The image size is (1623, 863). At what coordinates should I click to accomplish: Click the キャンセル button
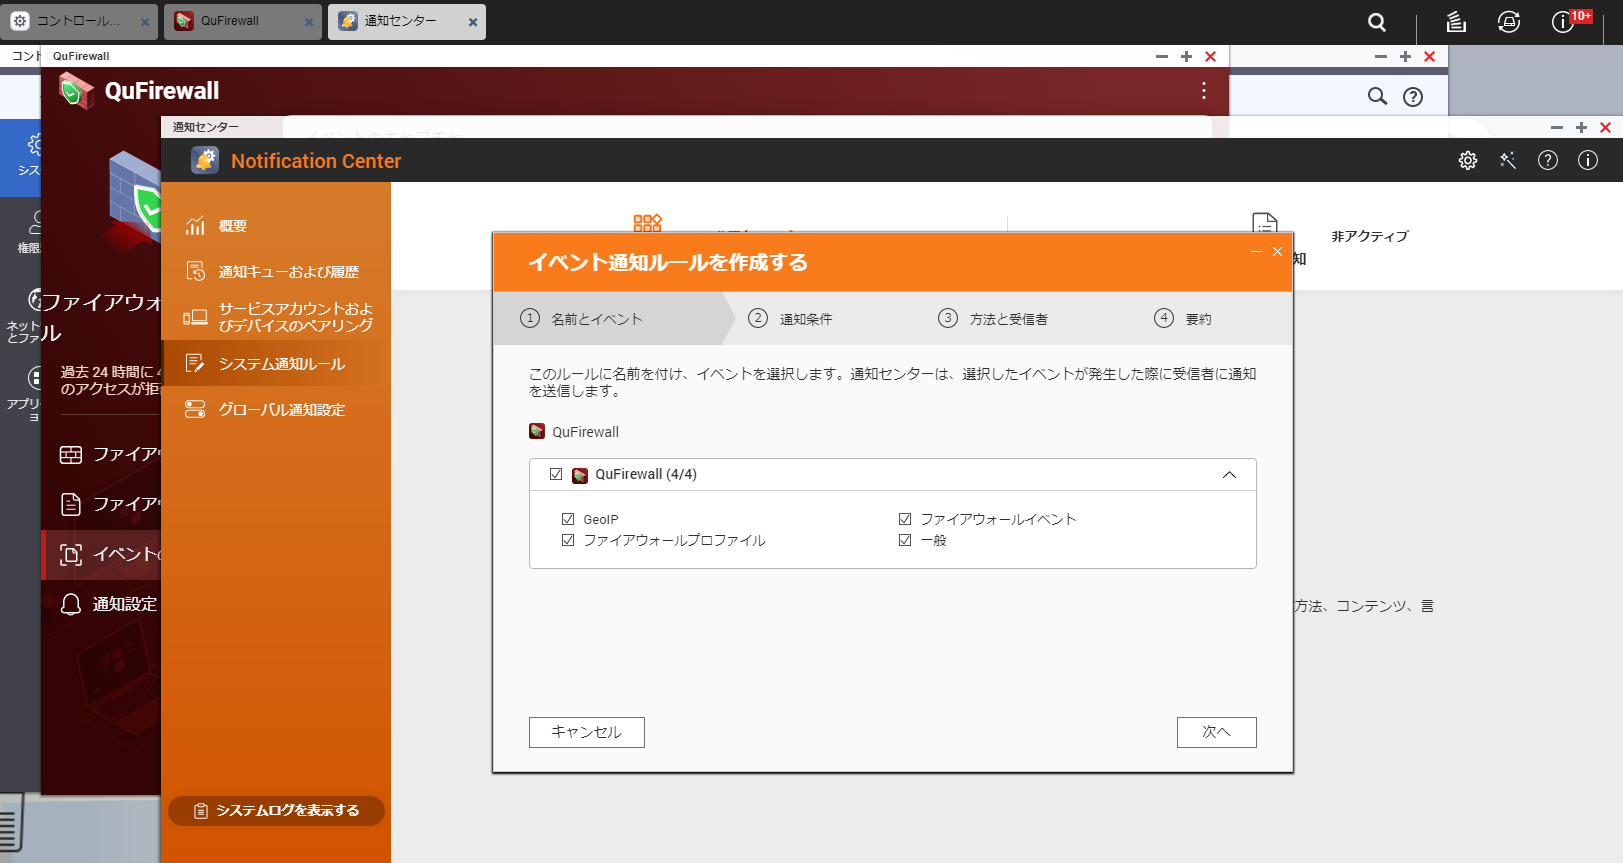[x=587, y=732]
